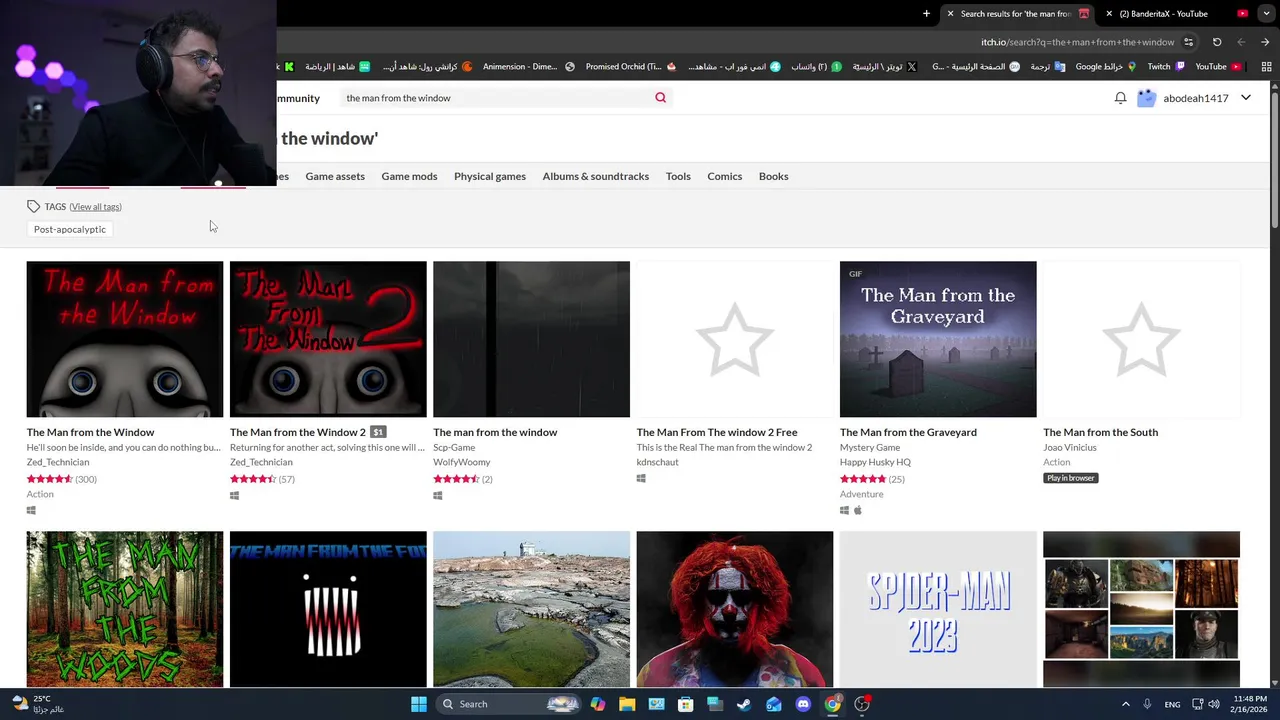Screen dimensions: 1280x720
Task: Select the Albums & soundtracks tab
Action: coord(596,176)
